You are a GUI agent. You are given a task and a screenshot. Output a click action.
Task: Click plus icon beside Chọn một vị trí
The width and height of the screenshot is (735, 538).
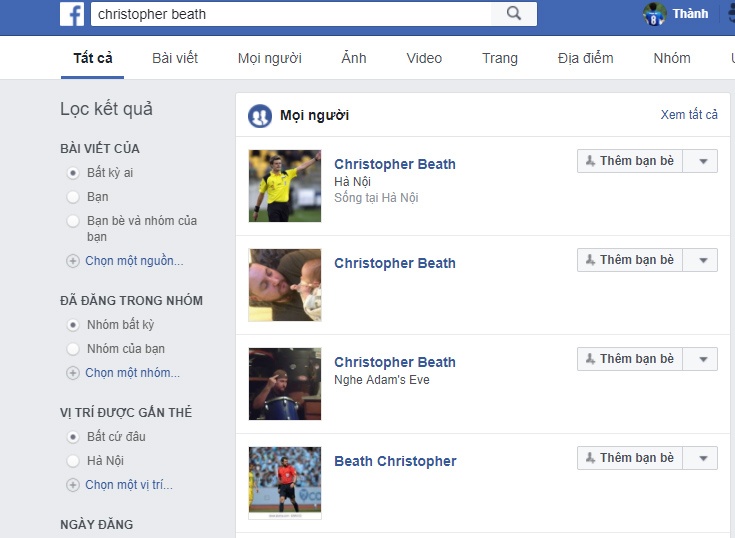pyautogui.click(x=73, y=485)
